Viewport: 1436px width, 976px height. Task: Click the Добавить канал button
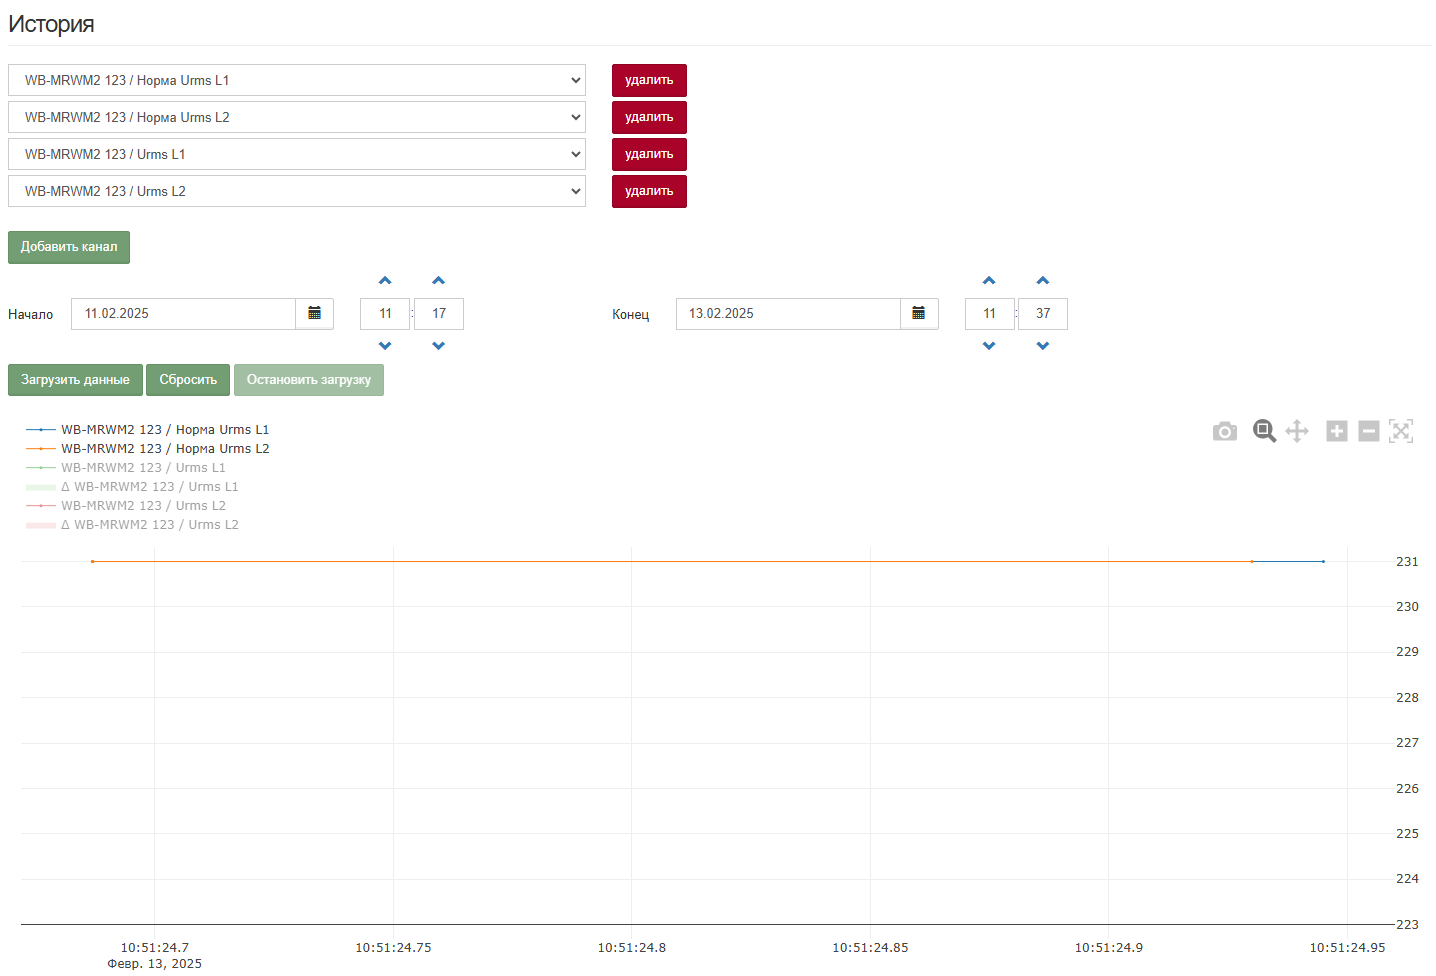(x=69, y=247)
